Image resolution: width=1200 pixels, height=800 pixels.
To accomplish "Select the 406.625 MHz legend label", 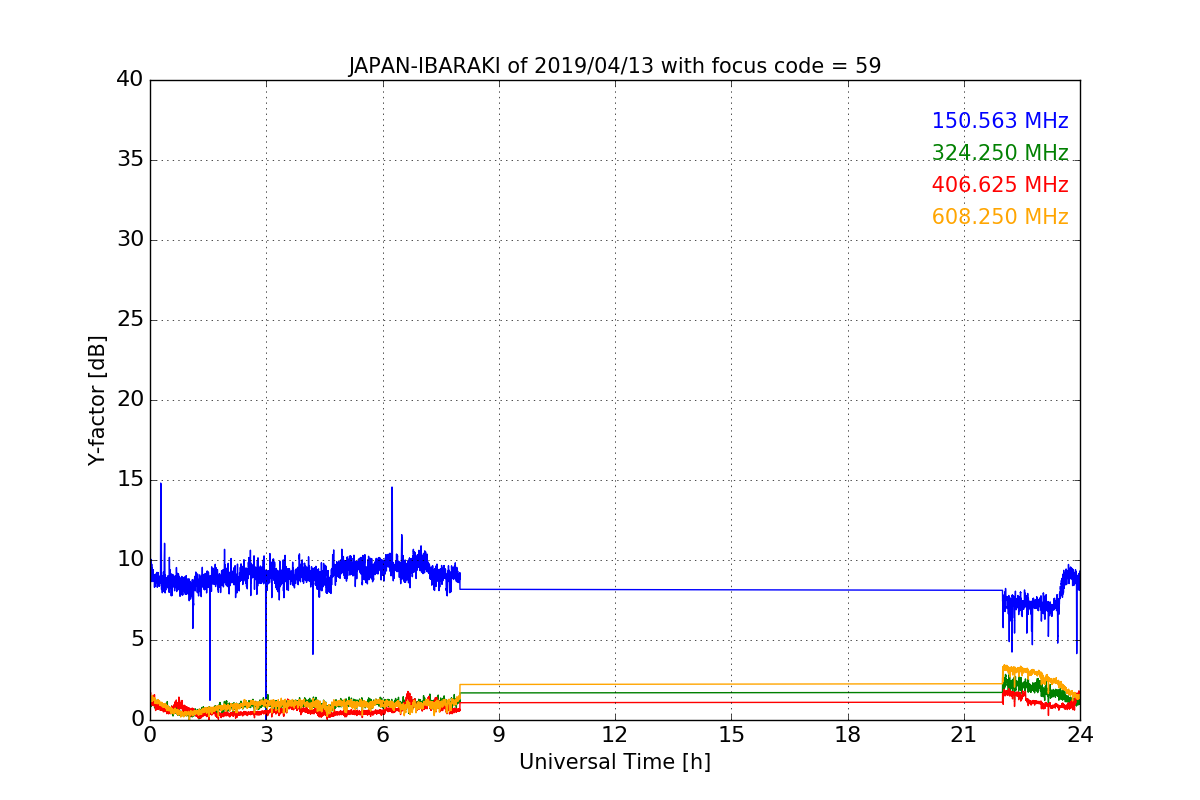I will [x=1000, y=185].
